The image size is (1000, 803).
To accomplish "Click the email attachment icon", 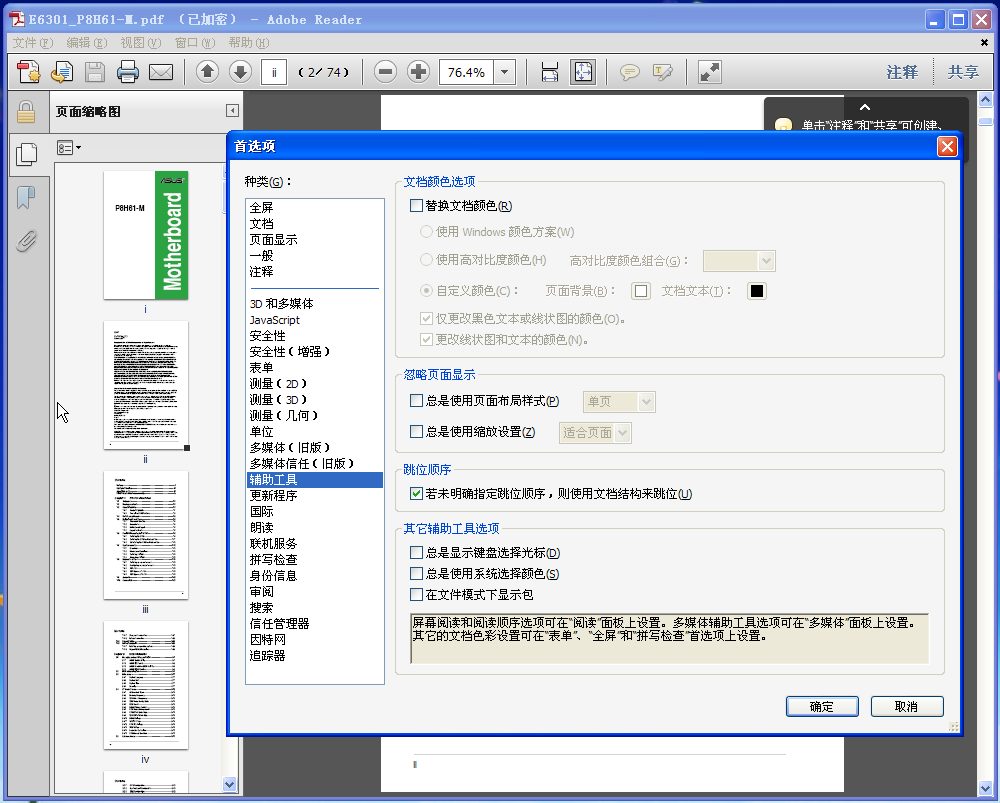I will click(x=162, y=71).
